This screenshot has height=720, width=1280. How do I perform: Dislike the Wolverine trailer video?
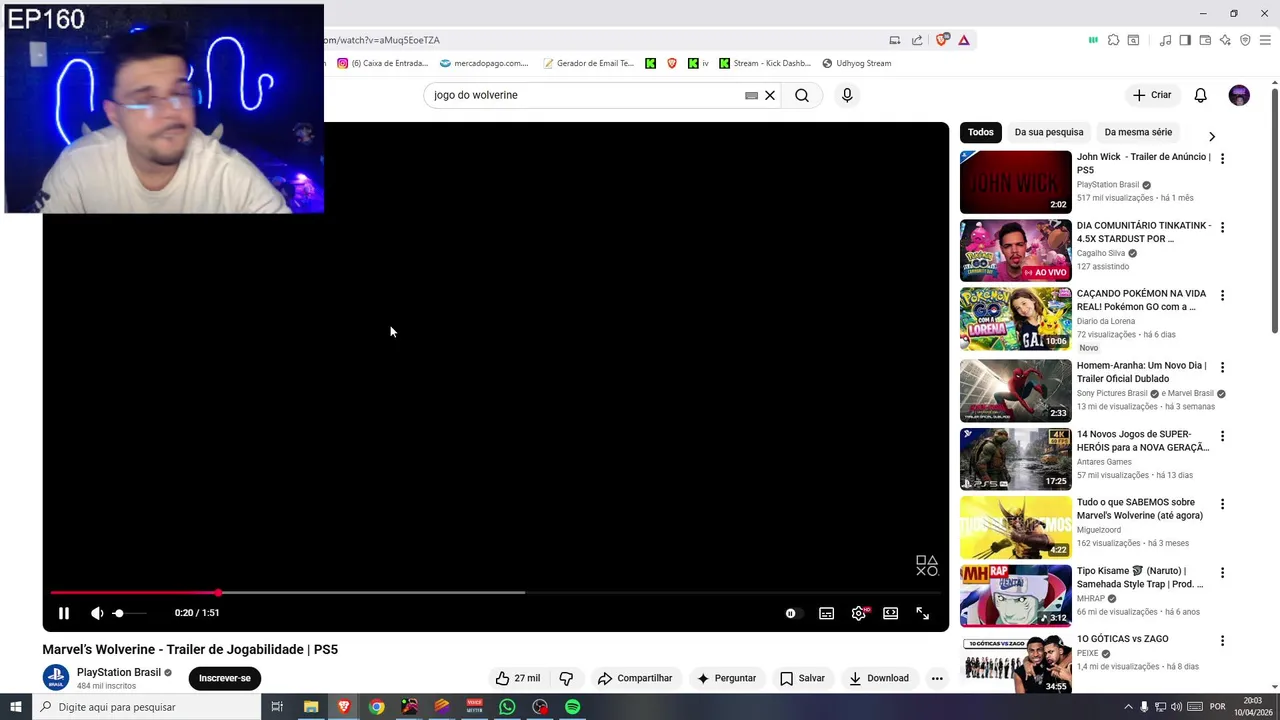[x=565, y=678]
